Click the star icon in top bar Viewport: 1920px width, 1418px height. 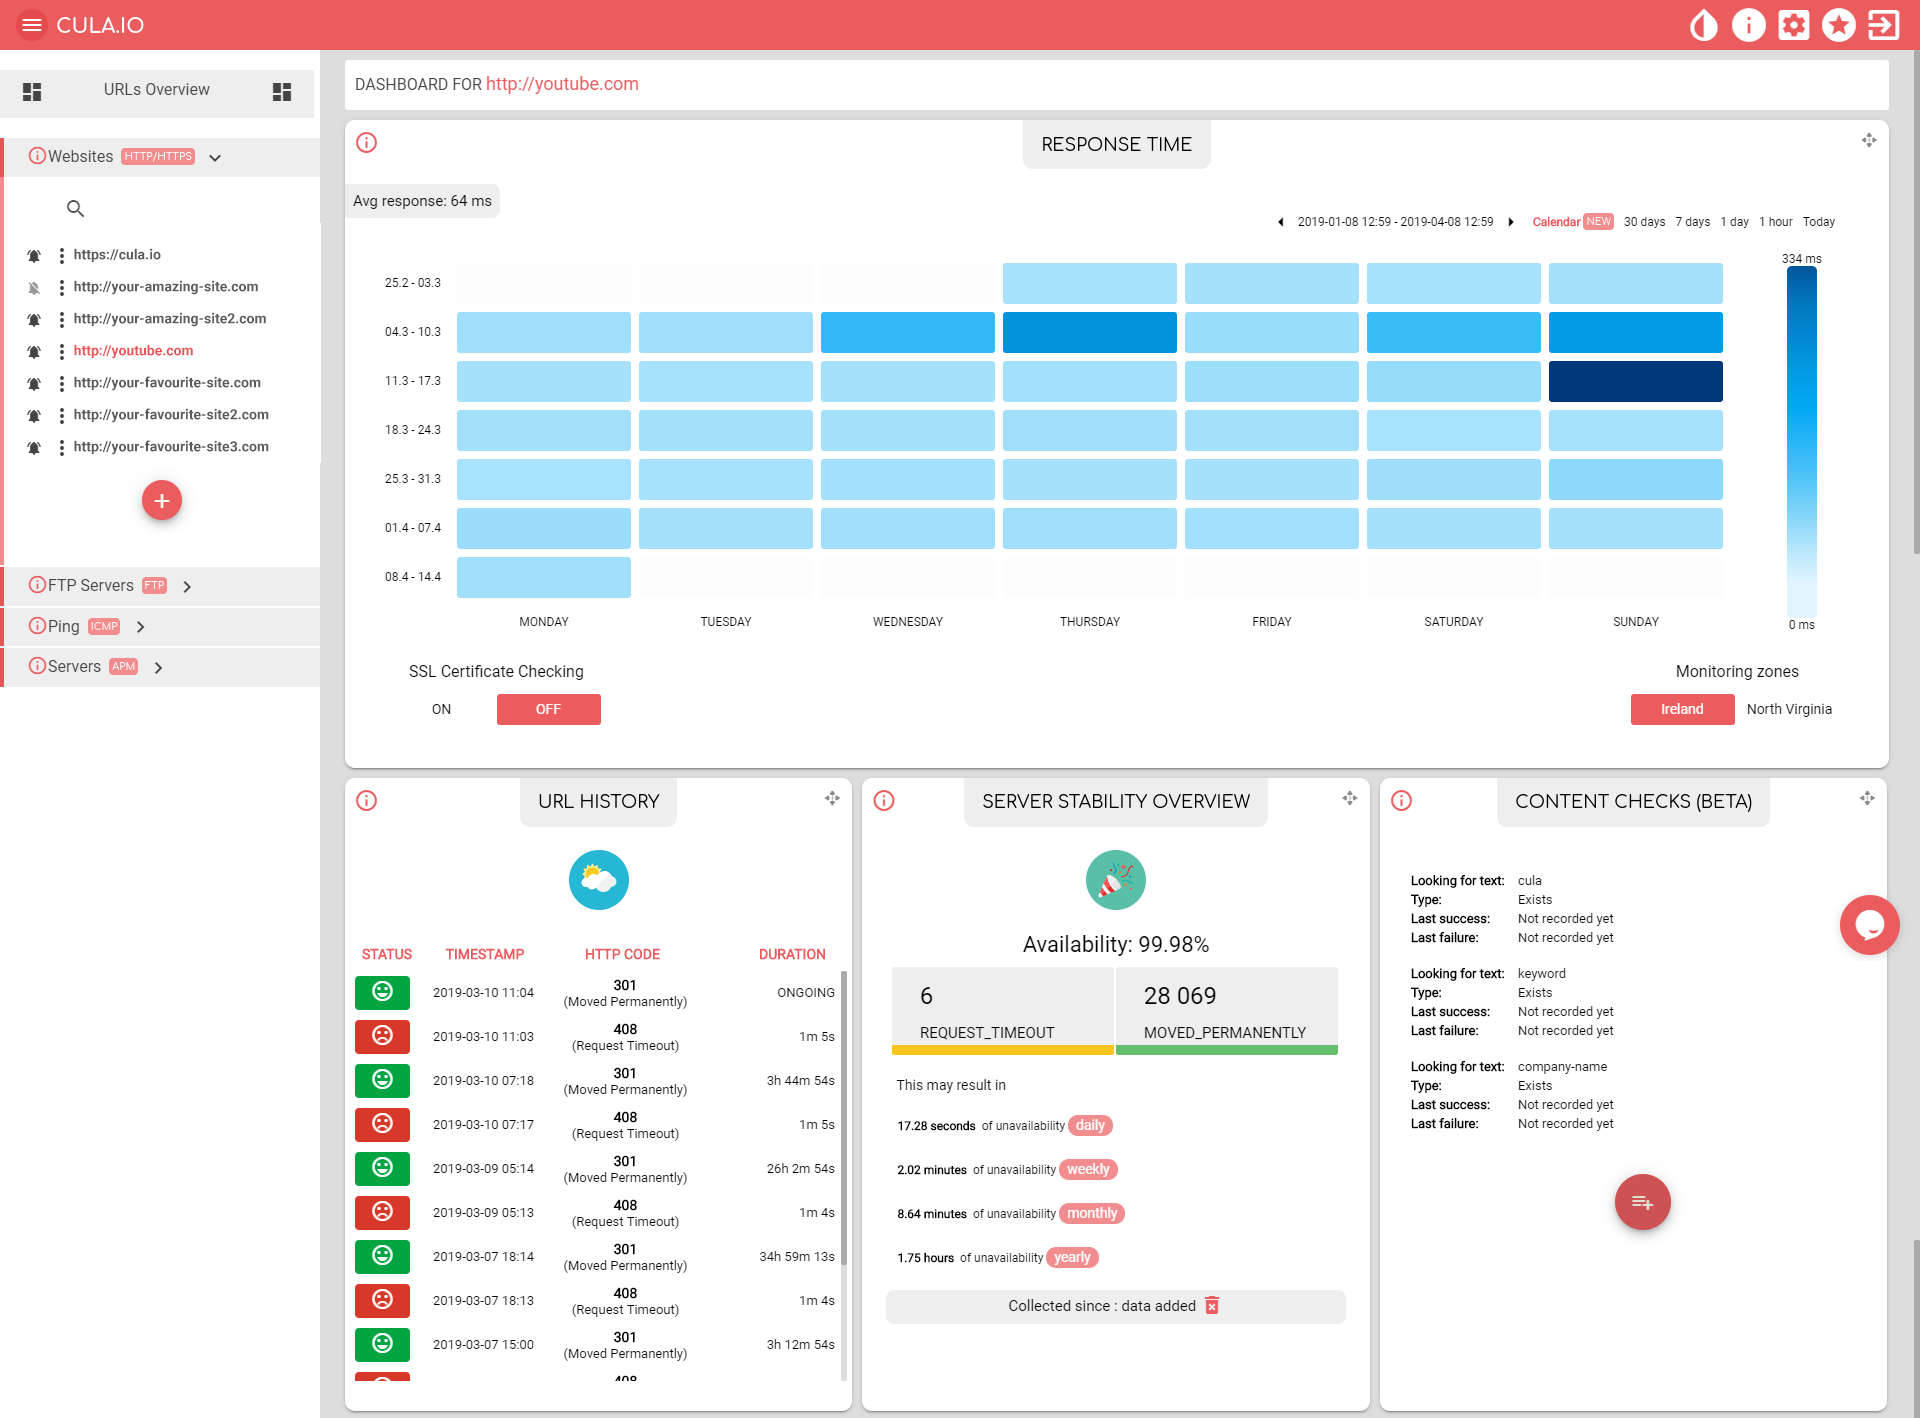click(x=1838, y=25)
